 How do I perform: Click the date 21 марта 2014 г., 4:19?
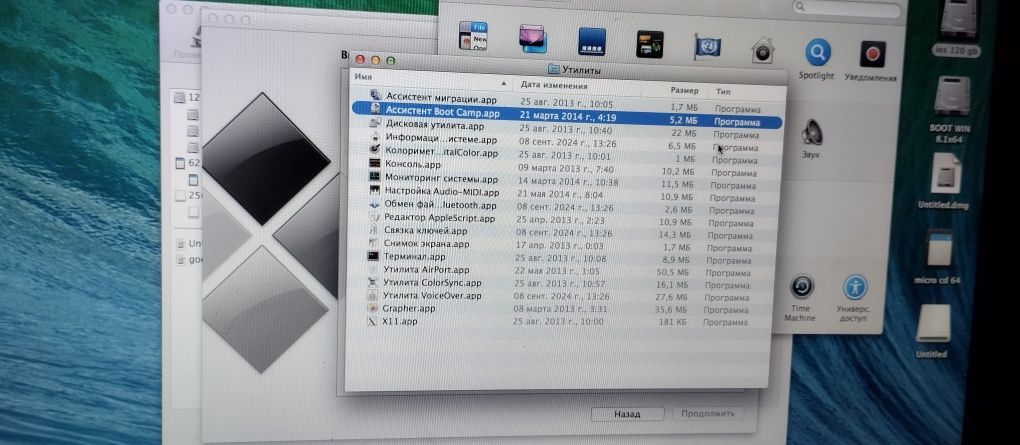point(567,117)
